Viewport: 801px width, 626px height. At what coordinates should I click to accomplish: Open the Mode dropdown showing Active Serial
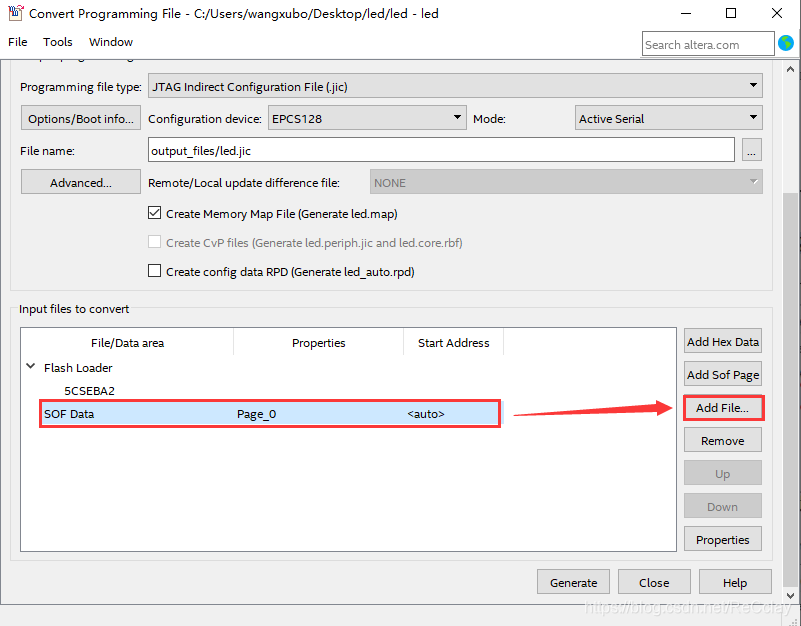point(668,118)
